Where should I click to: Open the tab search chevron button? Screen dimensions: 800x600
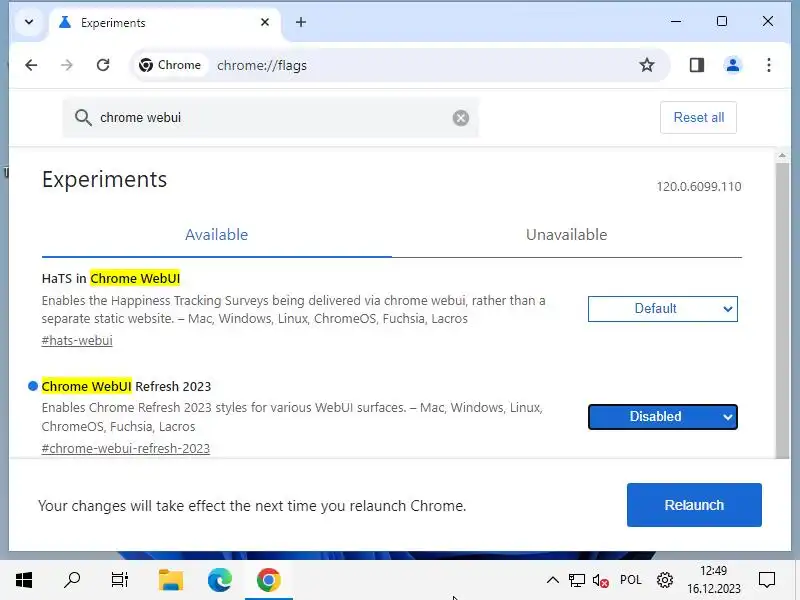point(29,22)
